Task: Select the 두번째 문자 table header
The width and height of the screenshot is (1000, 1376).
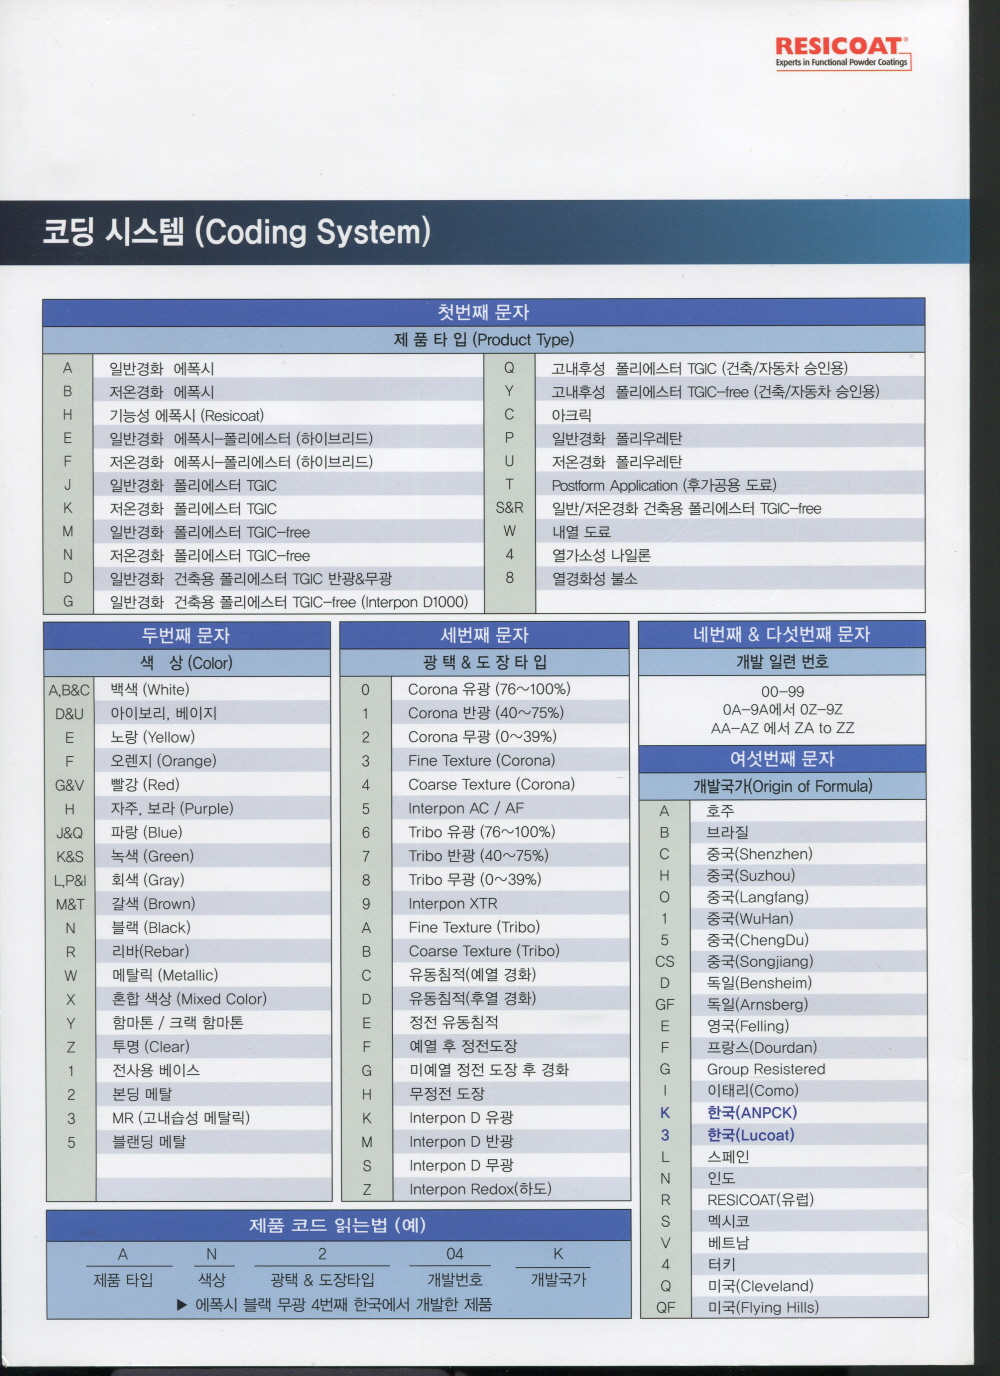Action: tap(186, 635)
